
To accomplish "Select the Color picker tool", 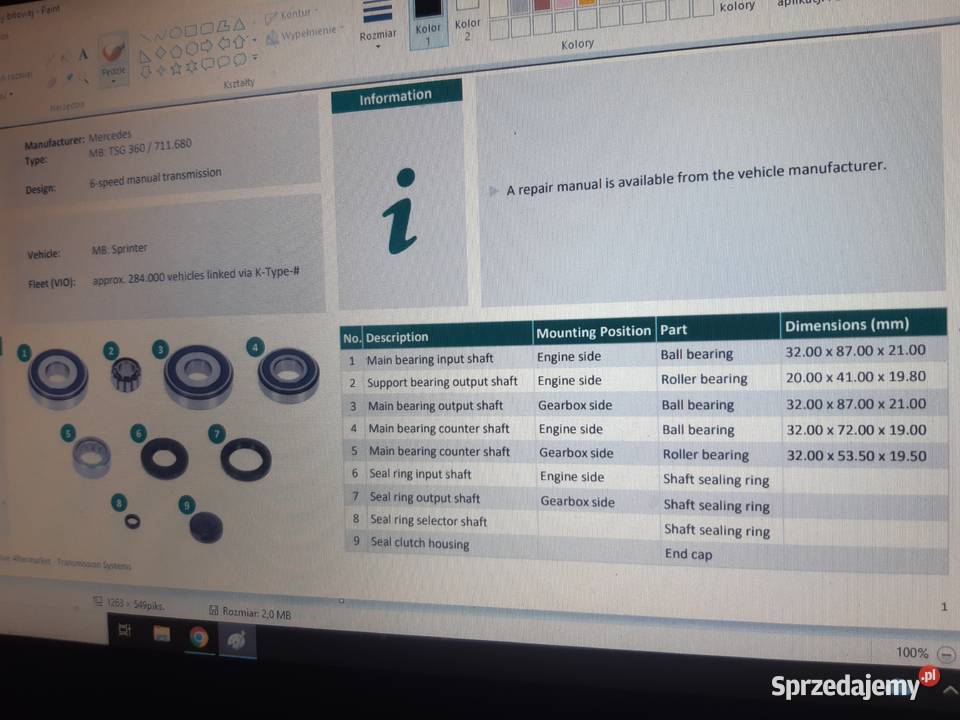I will 70,77.
